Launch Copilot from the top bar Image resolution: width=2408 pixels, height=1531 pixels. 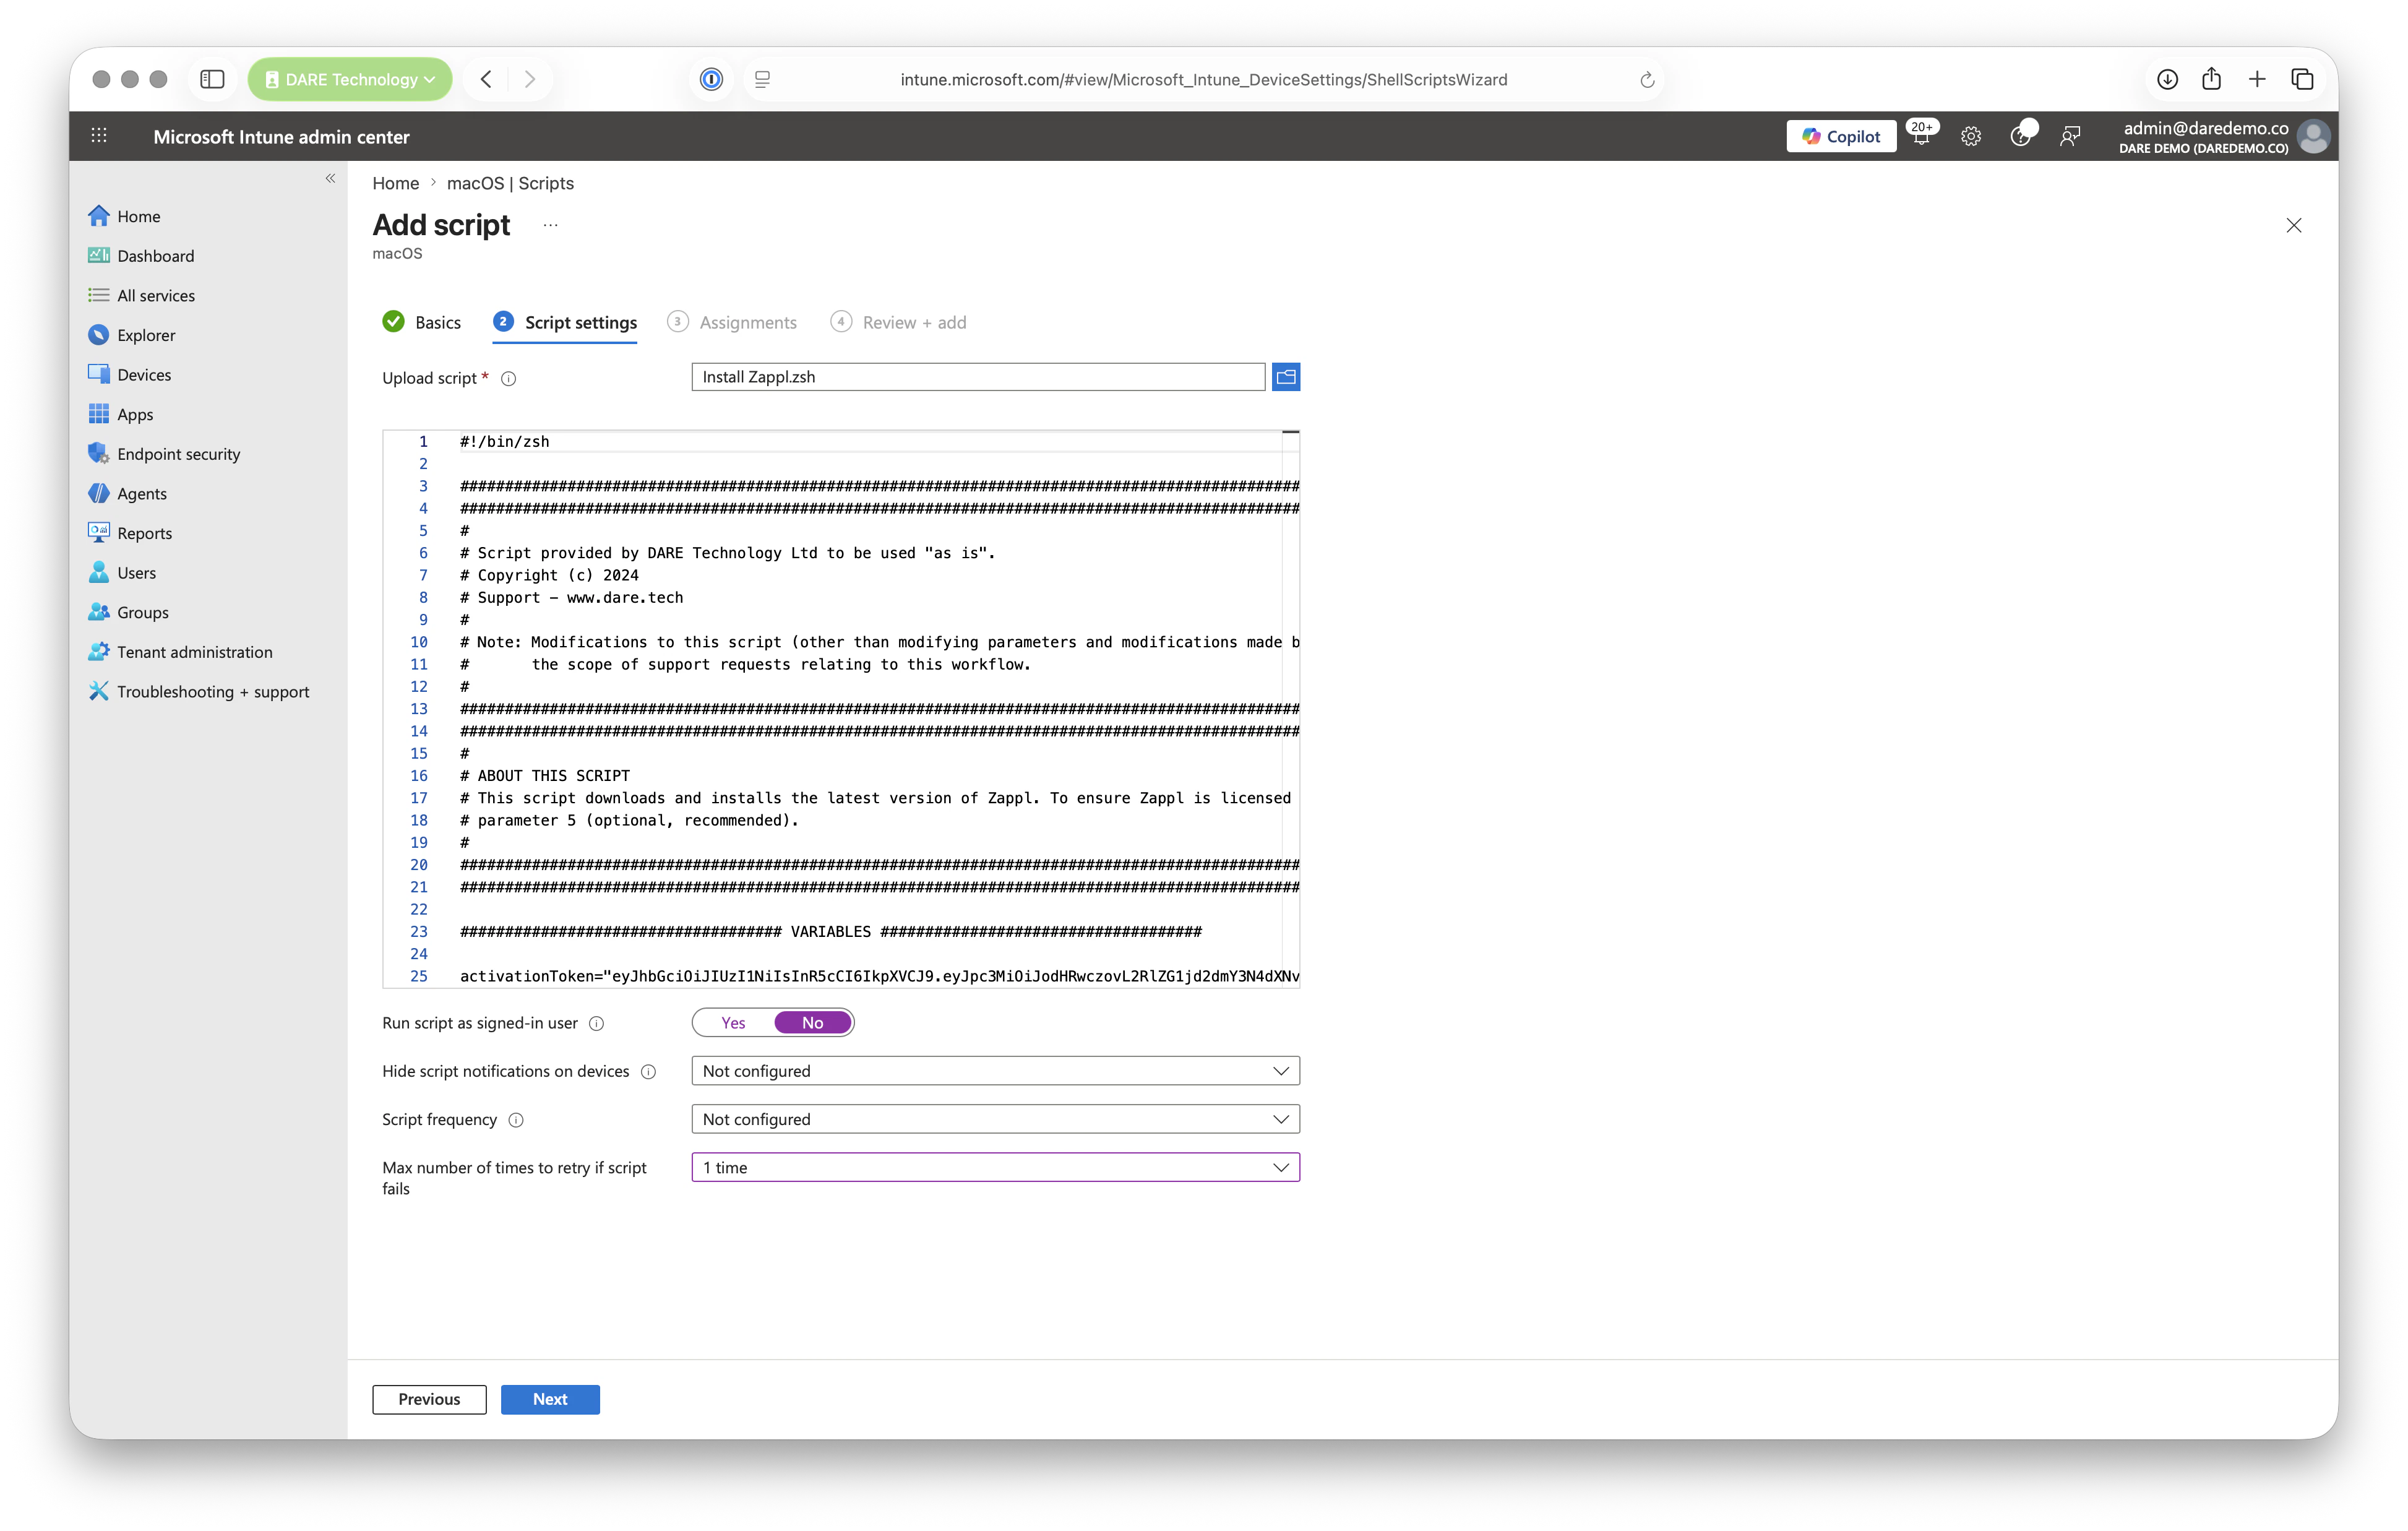pyautogui.click(x=1841, y=136)
